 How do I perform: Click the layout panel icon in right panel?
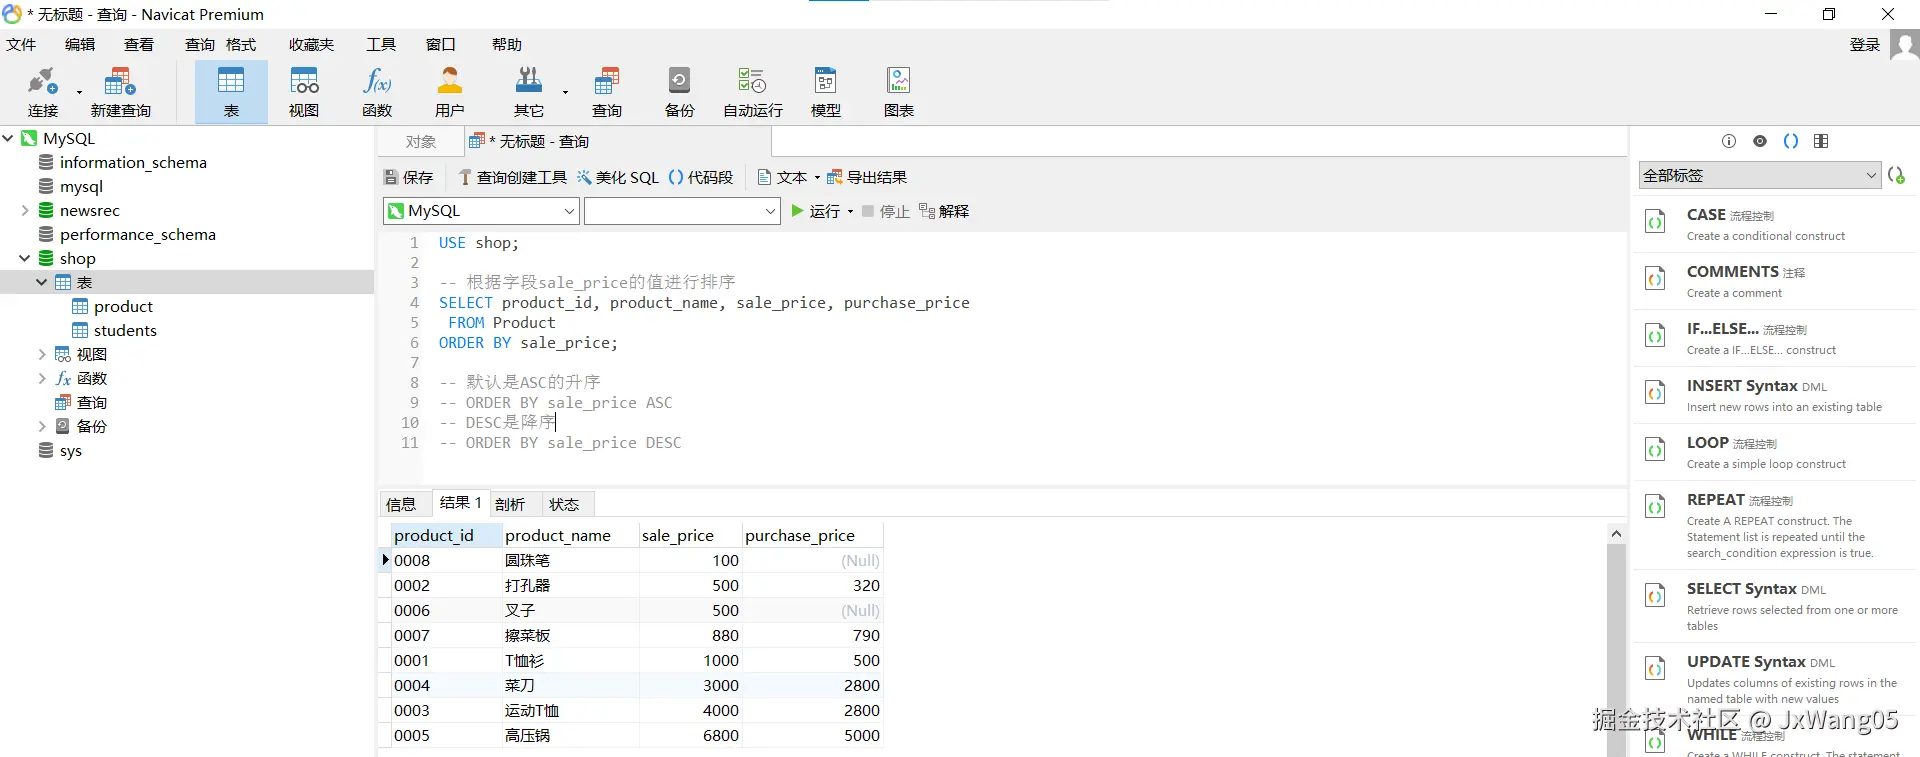(1821, 141)
